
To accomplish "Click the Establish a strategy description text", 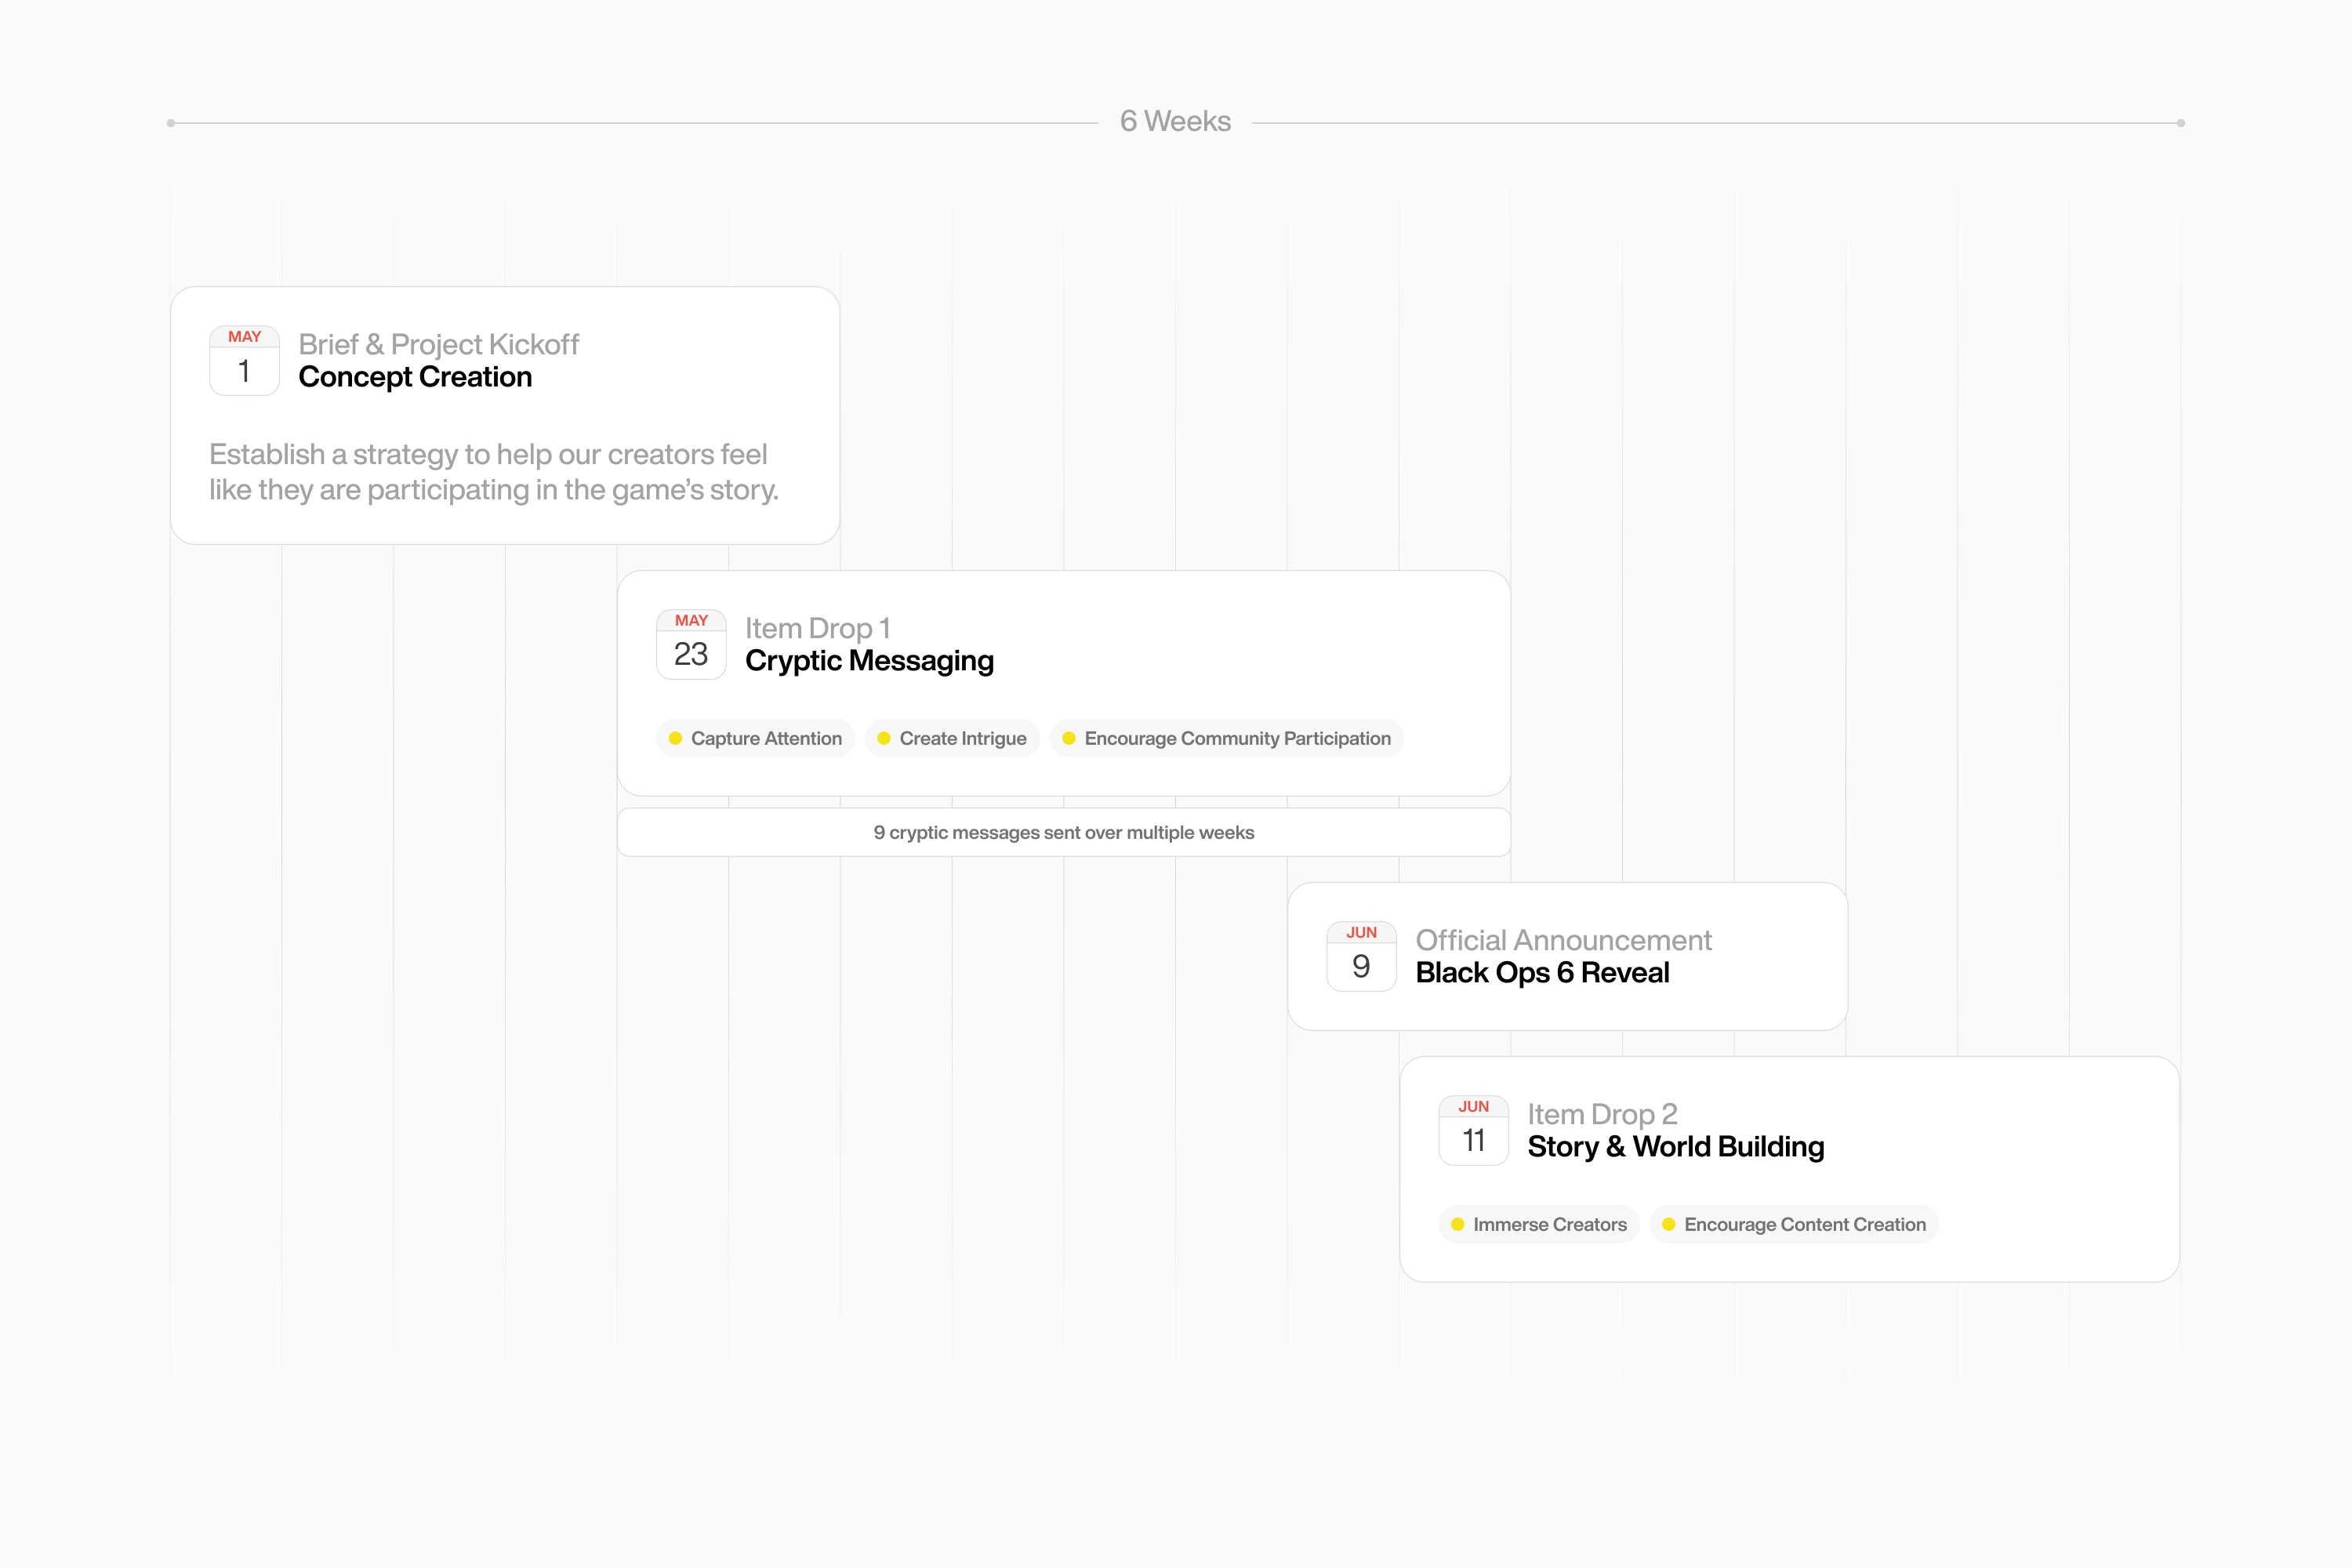I will click(494, 472).
